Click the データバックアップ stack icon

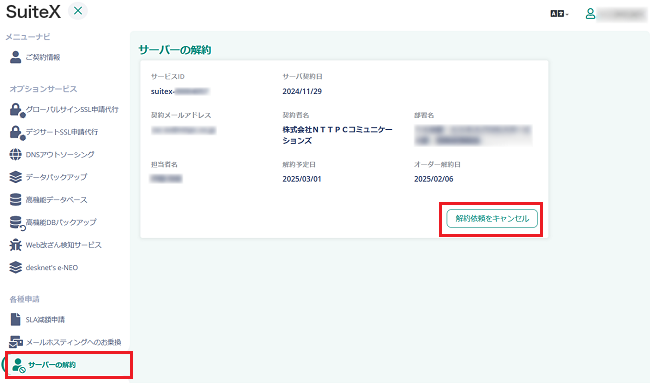pos(15,177)
